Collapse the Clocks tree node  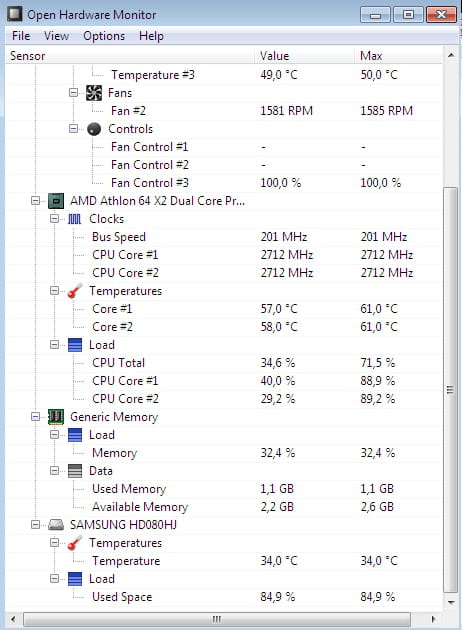[54, 219]
